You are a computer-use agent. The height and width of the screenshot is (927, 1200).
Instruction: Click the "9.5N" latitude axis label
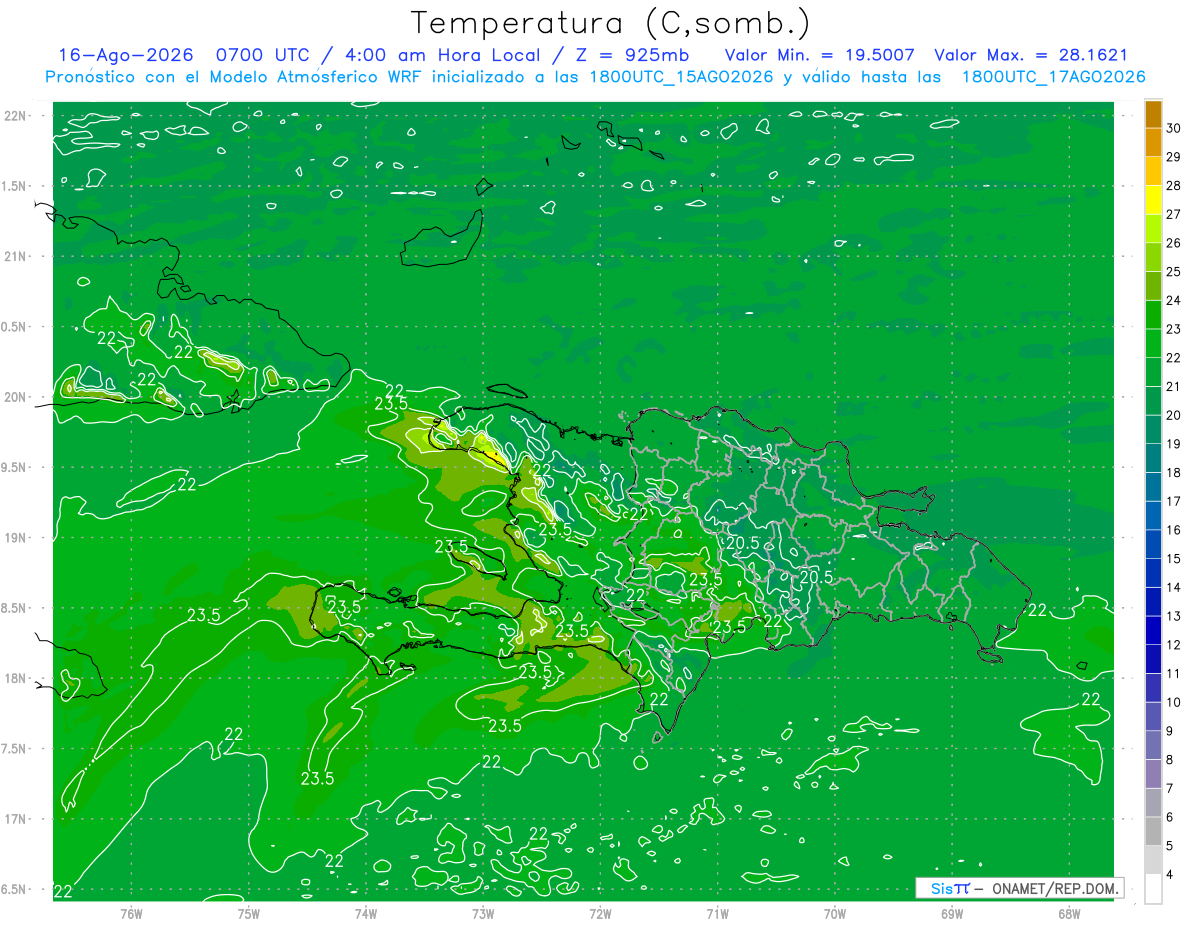point(15,467)
